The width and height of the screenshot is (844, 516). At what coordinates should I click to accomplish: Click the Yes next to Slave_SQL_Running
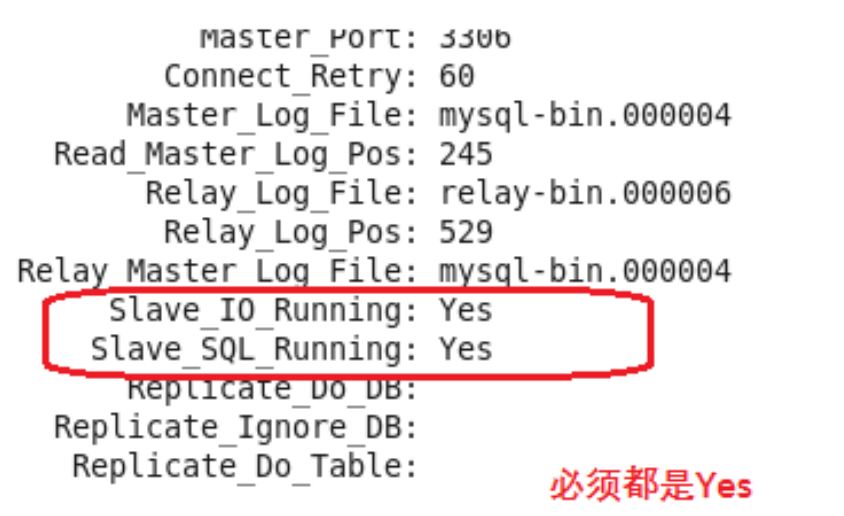pos(466,349)
